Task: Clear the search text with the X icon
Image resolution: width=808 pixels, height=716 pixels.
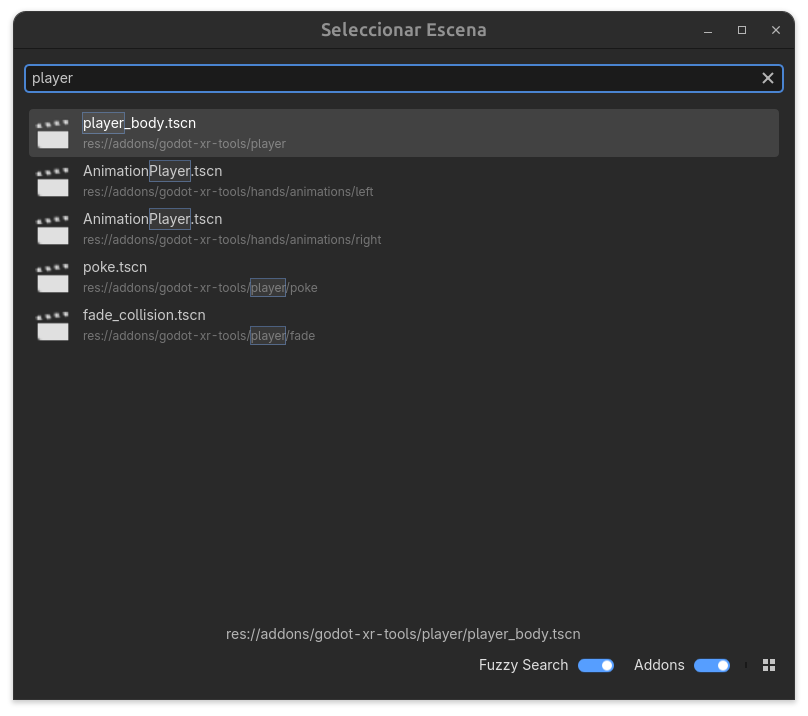Action: tap(768, 78)
